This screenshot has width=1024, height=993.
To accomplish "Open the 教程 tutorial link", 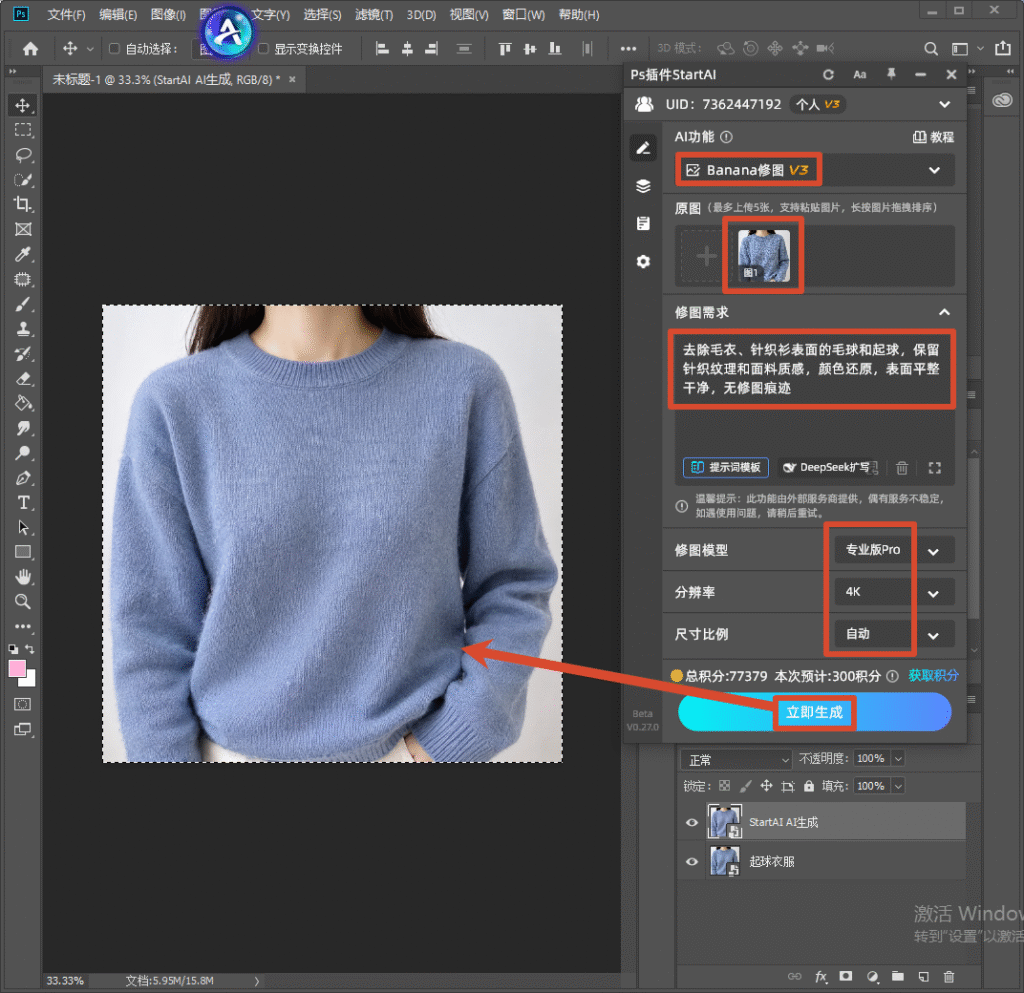I will [933, 137].
